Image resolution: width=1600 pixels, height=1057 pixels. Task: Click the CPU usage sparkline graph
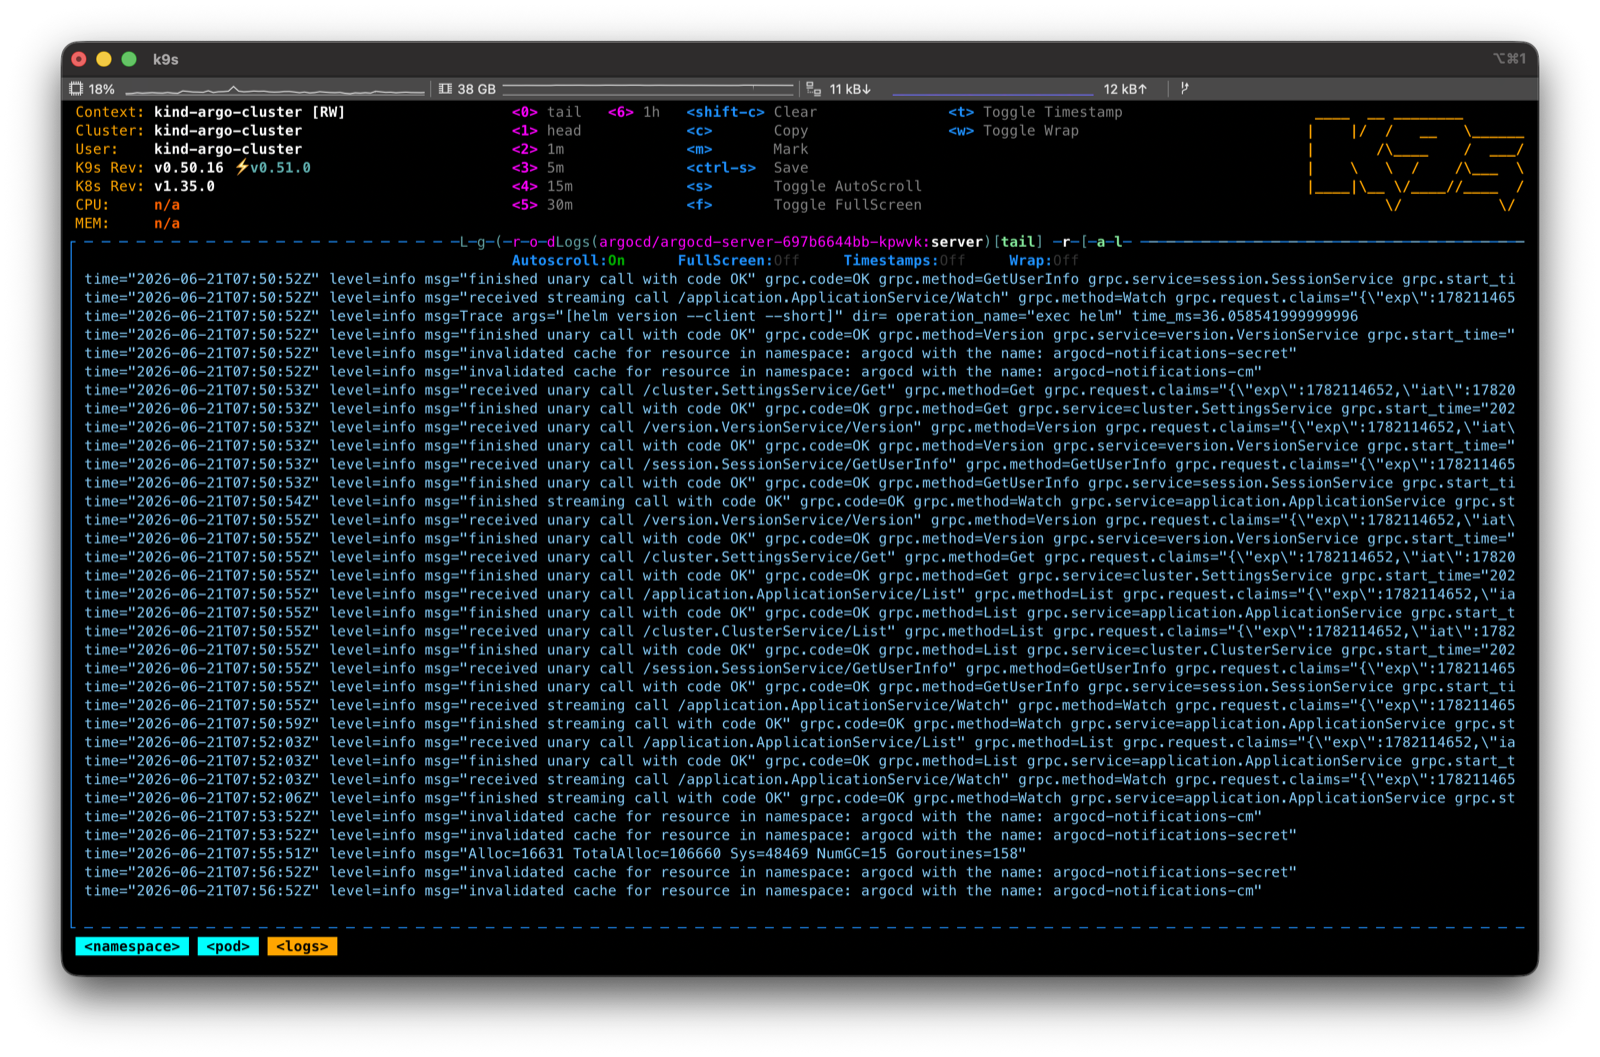pyautogui.click(x=275, y=90)
